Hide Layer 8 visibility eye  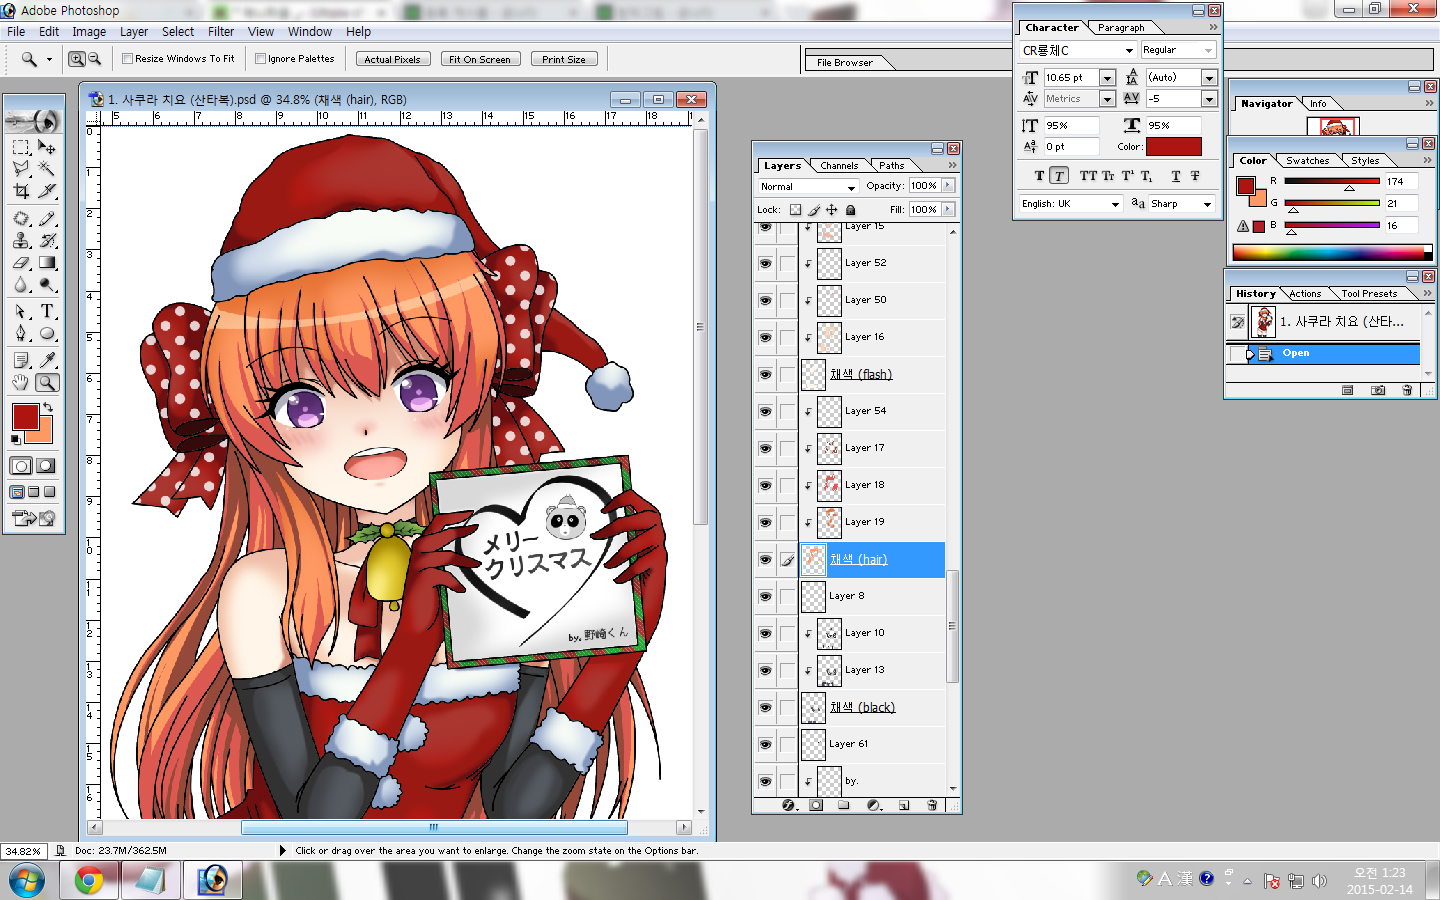(x=765, y=596)
